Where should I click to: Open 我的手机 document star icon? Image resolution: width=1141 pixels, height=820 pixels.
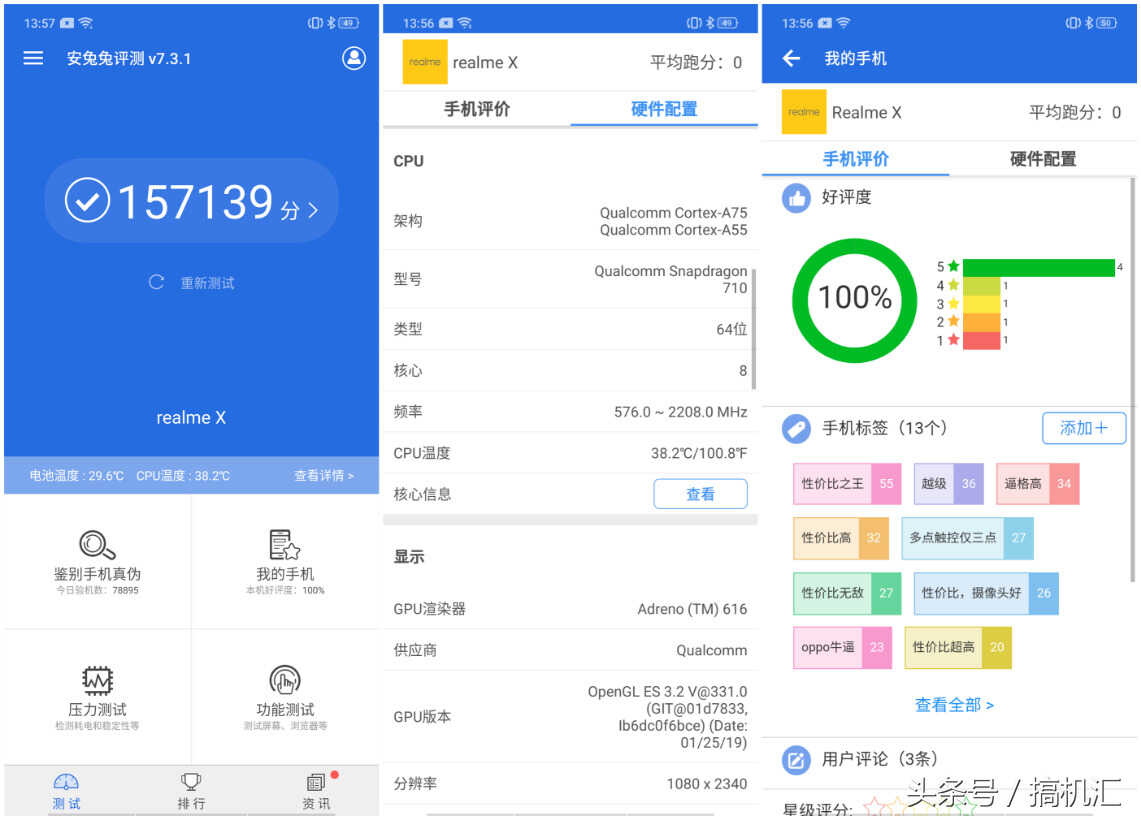pos(285,544)
